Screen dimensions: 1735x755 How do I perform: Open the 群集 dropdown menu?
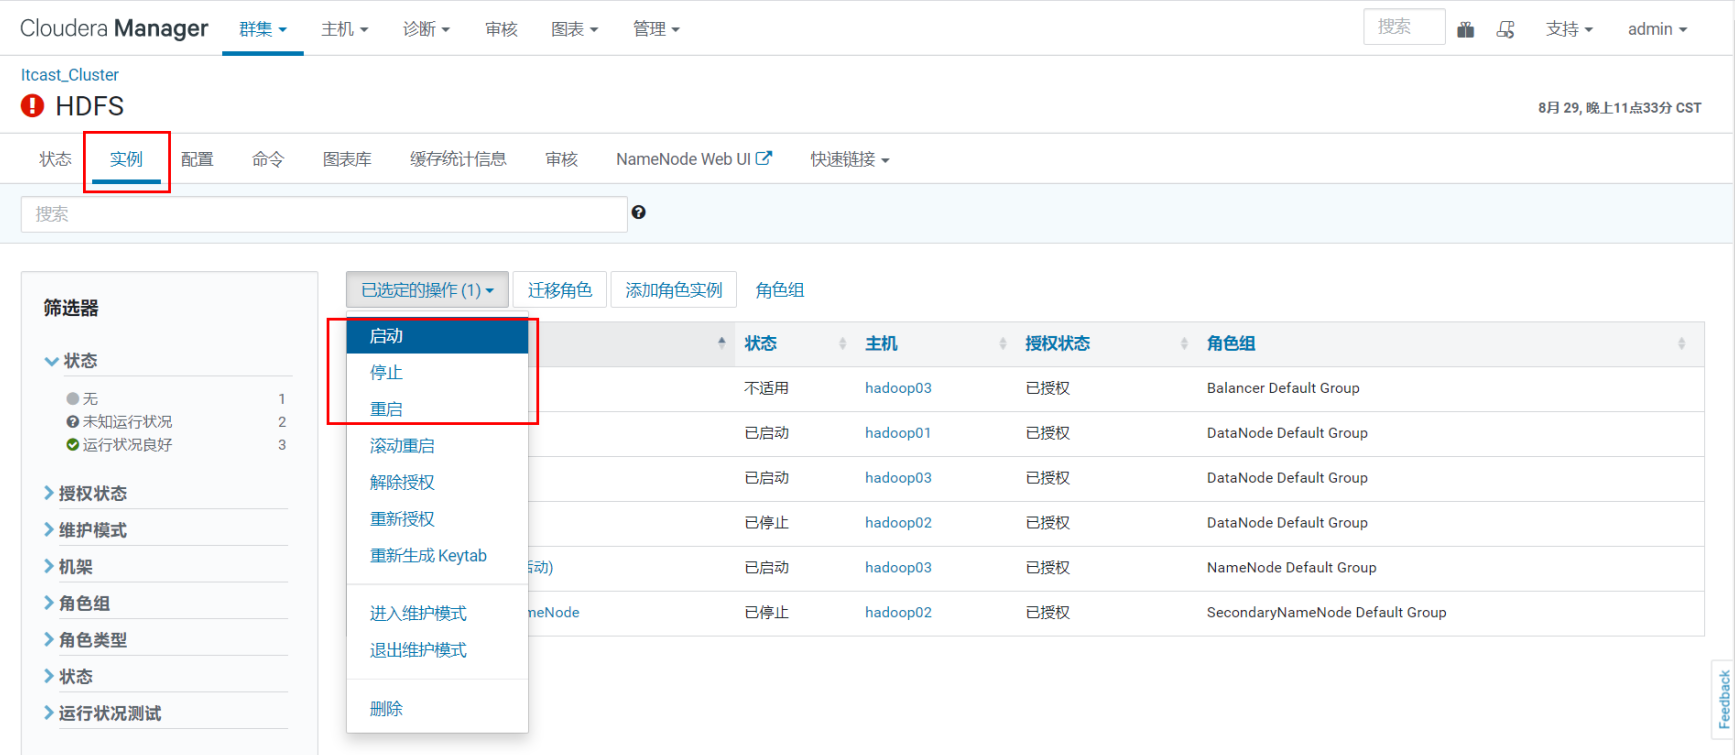click(263, 29)
